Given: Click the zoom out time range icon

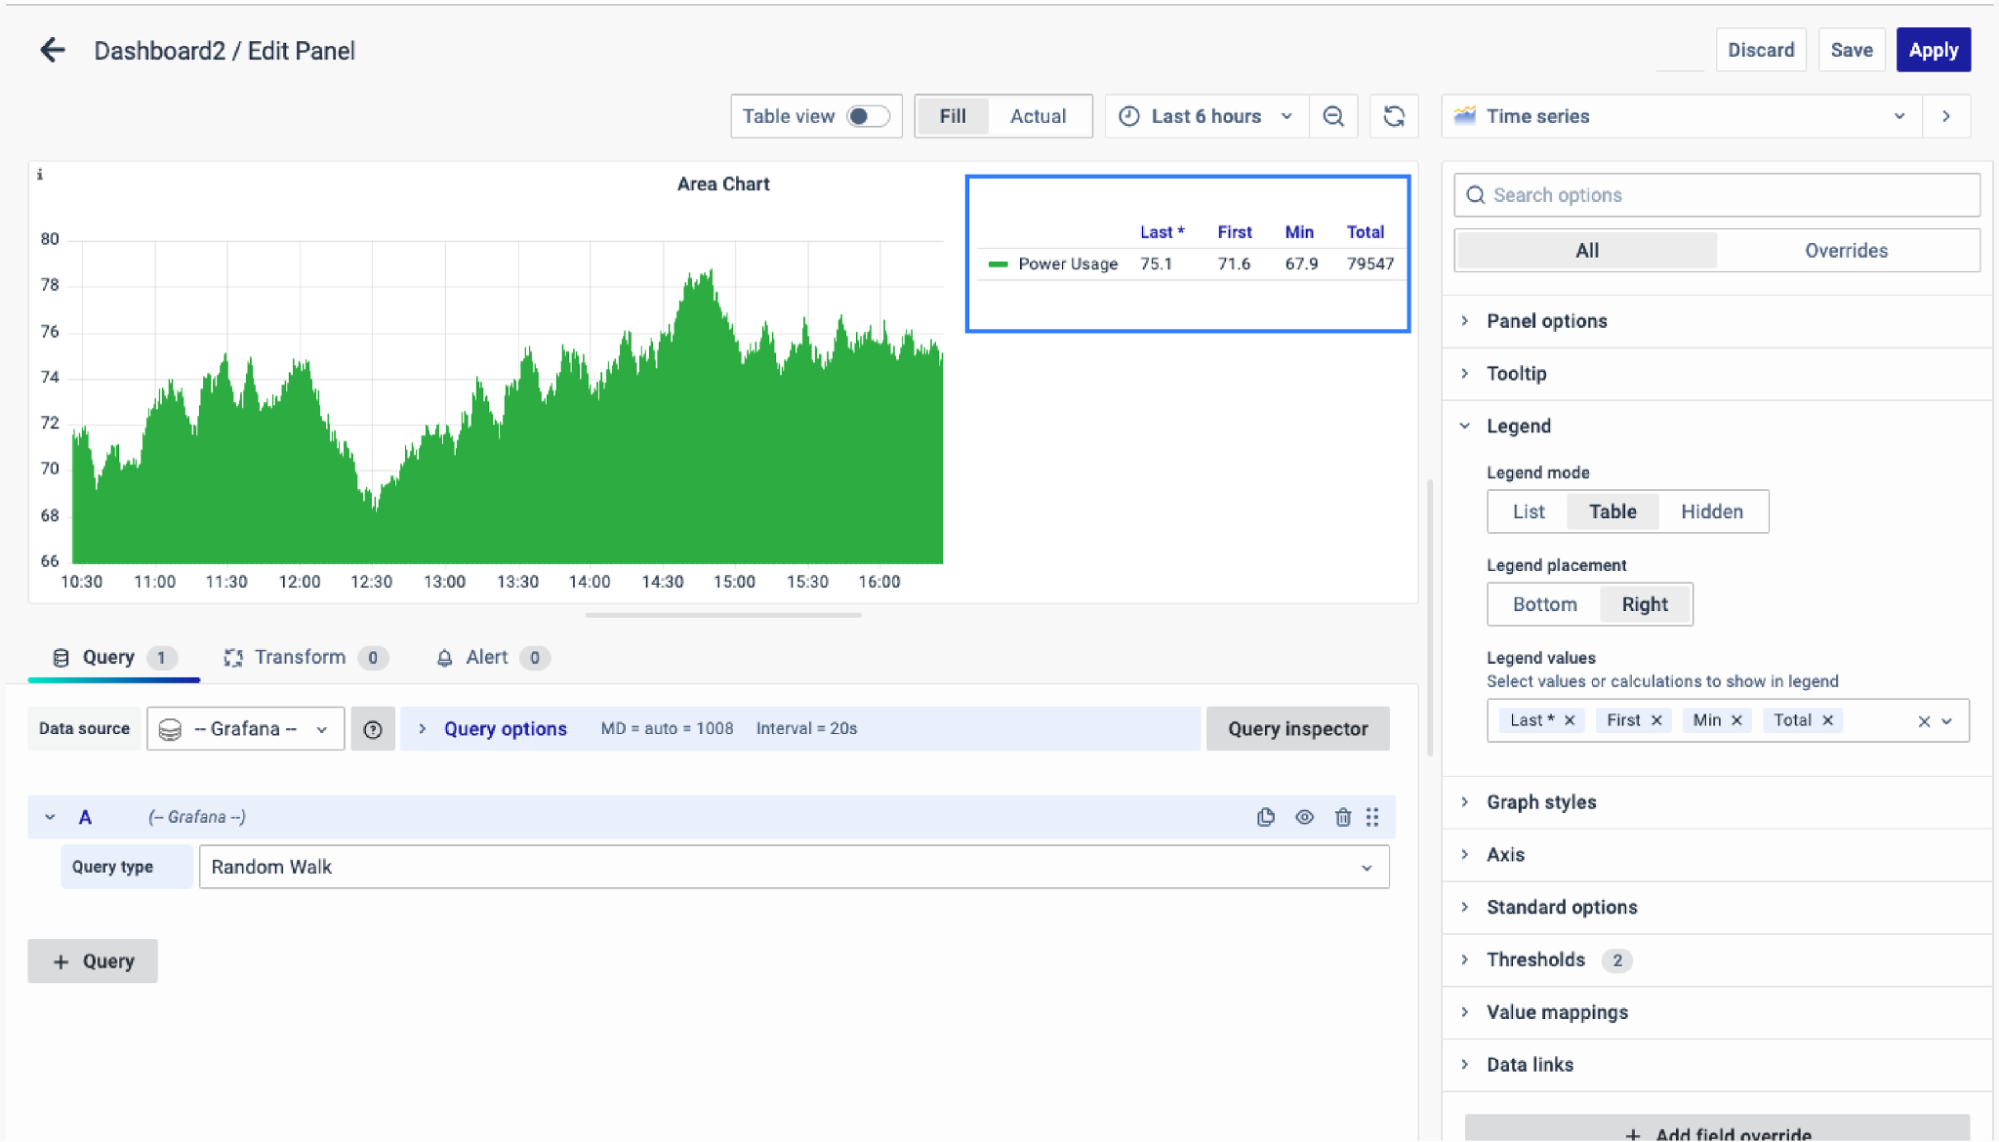Looking at the screenshot, I should click(x=1333, y=116).
